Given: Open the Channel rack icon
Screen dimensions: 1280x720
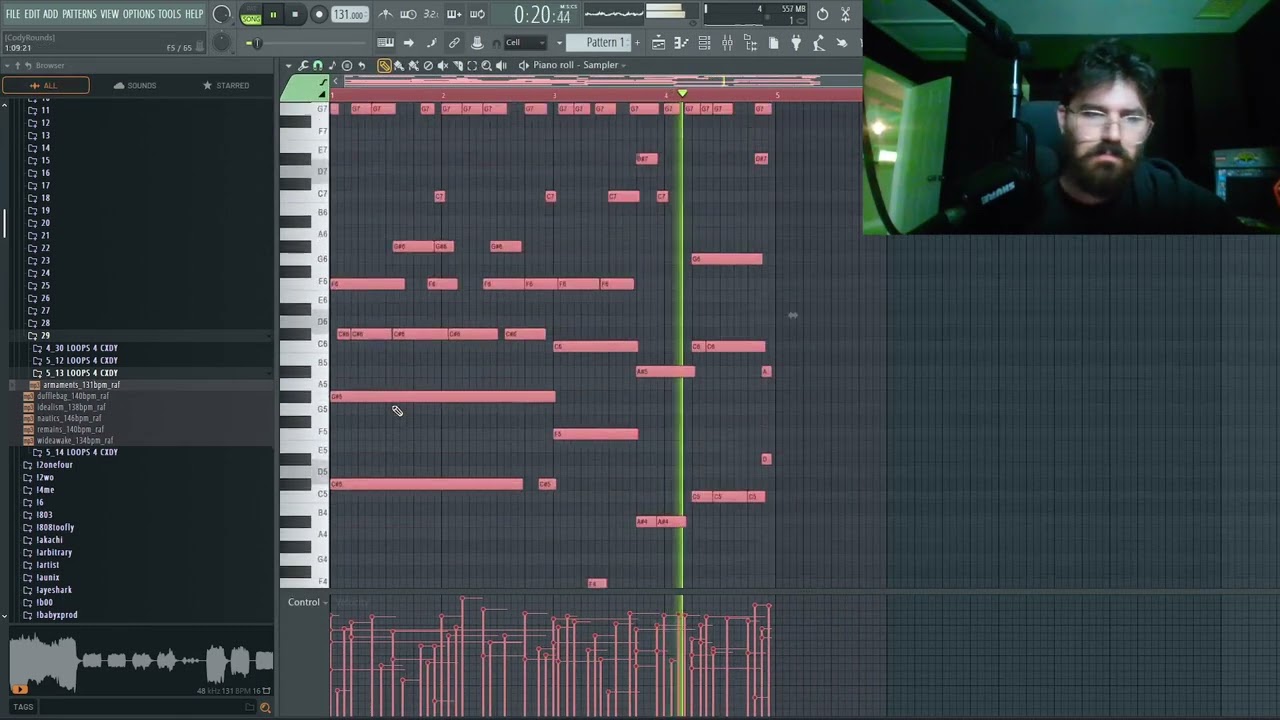Looking at the screenshot, I should pos(705,43).
